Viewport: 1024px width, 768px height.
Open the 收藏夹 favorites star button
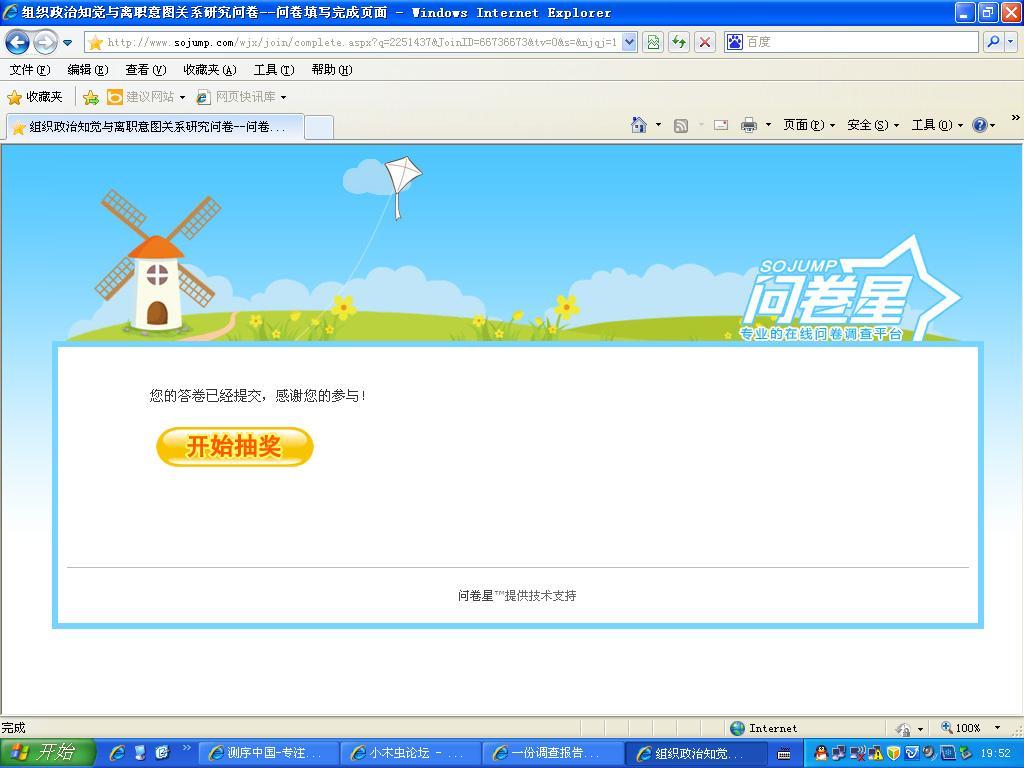35,97
